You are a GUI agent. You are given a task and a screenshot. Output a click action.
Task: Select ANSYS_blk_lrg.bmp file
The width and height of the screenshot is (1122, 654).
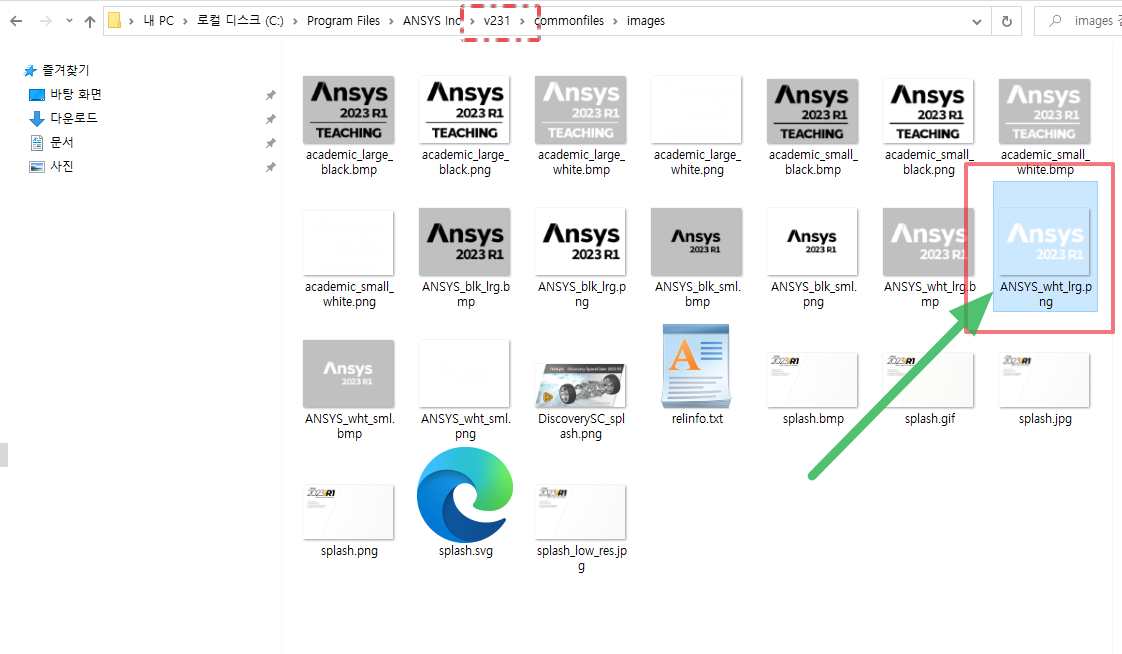coord(464,258)
